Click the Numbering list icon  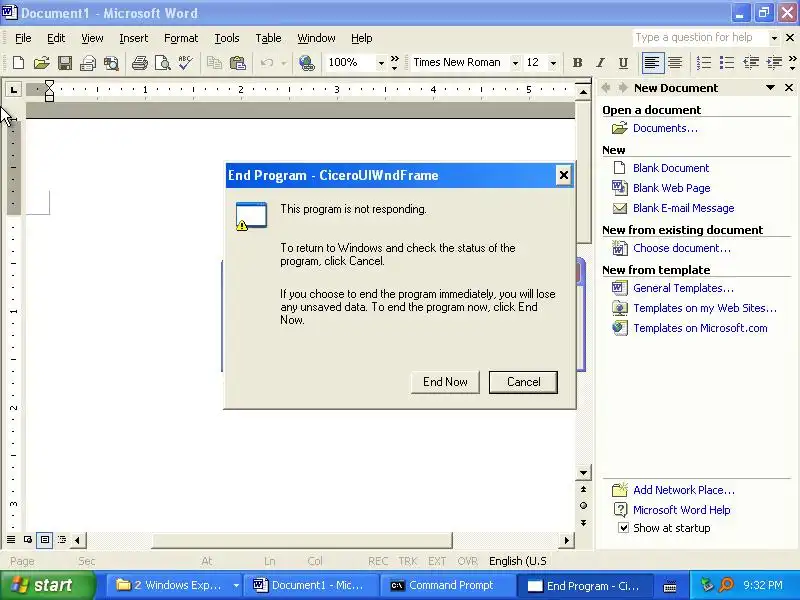click(704, 63)
